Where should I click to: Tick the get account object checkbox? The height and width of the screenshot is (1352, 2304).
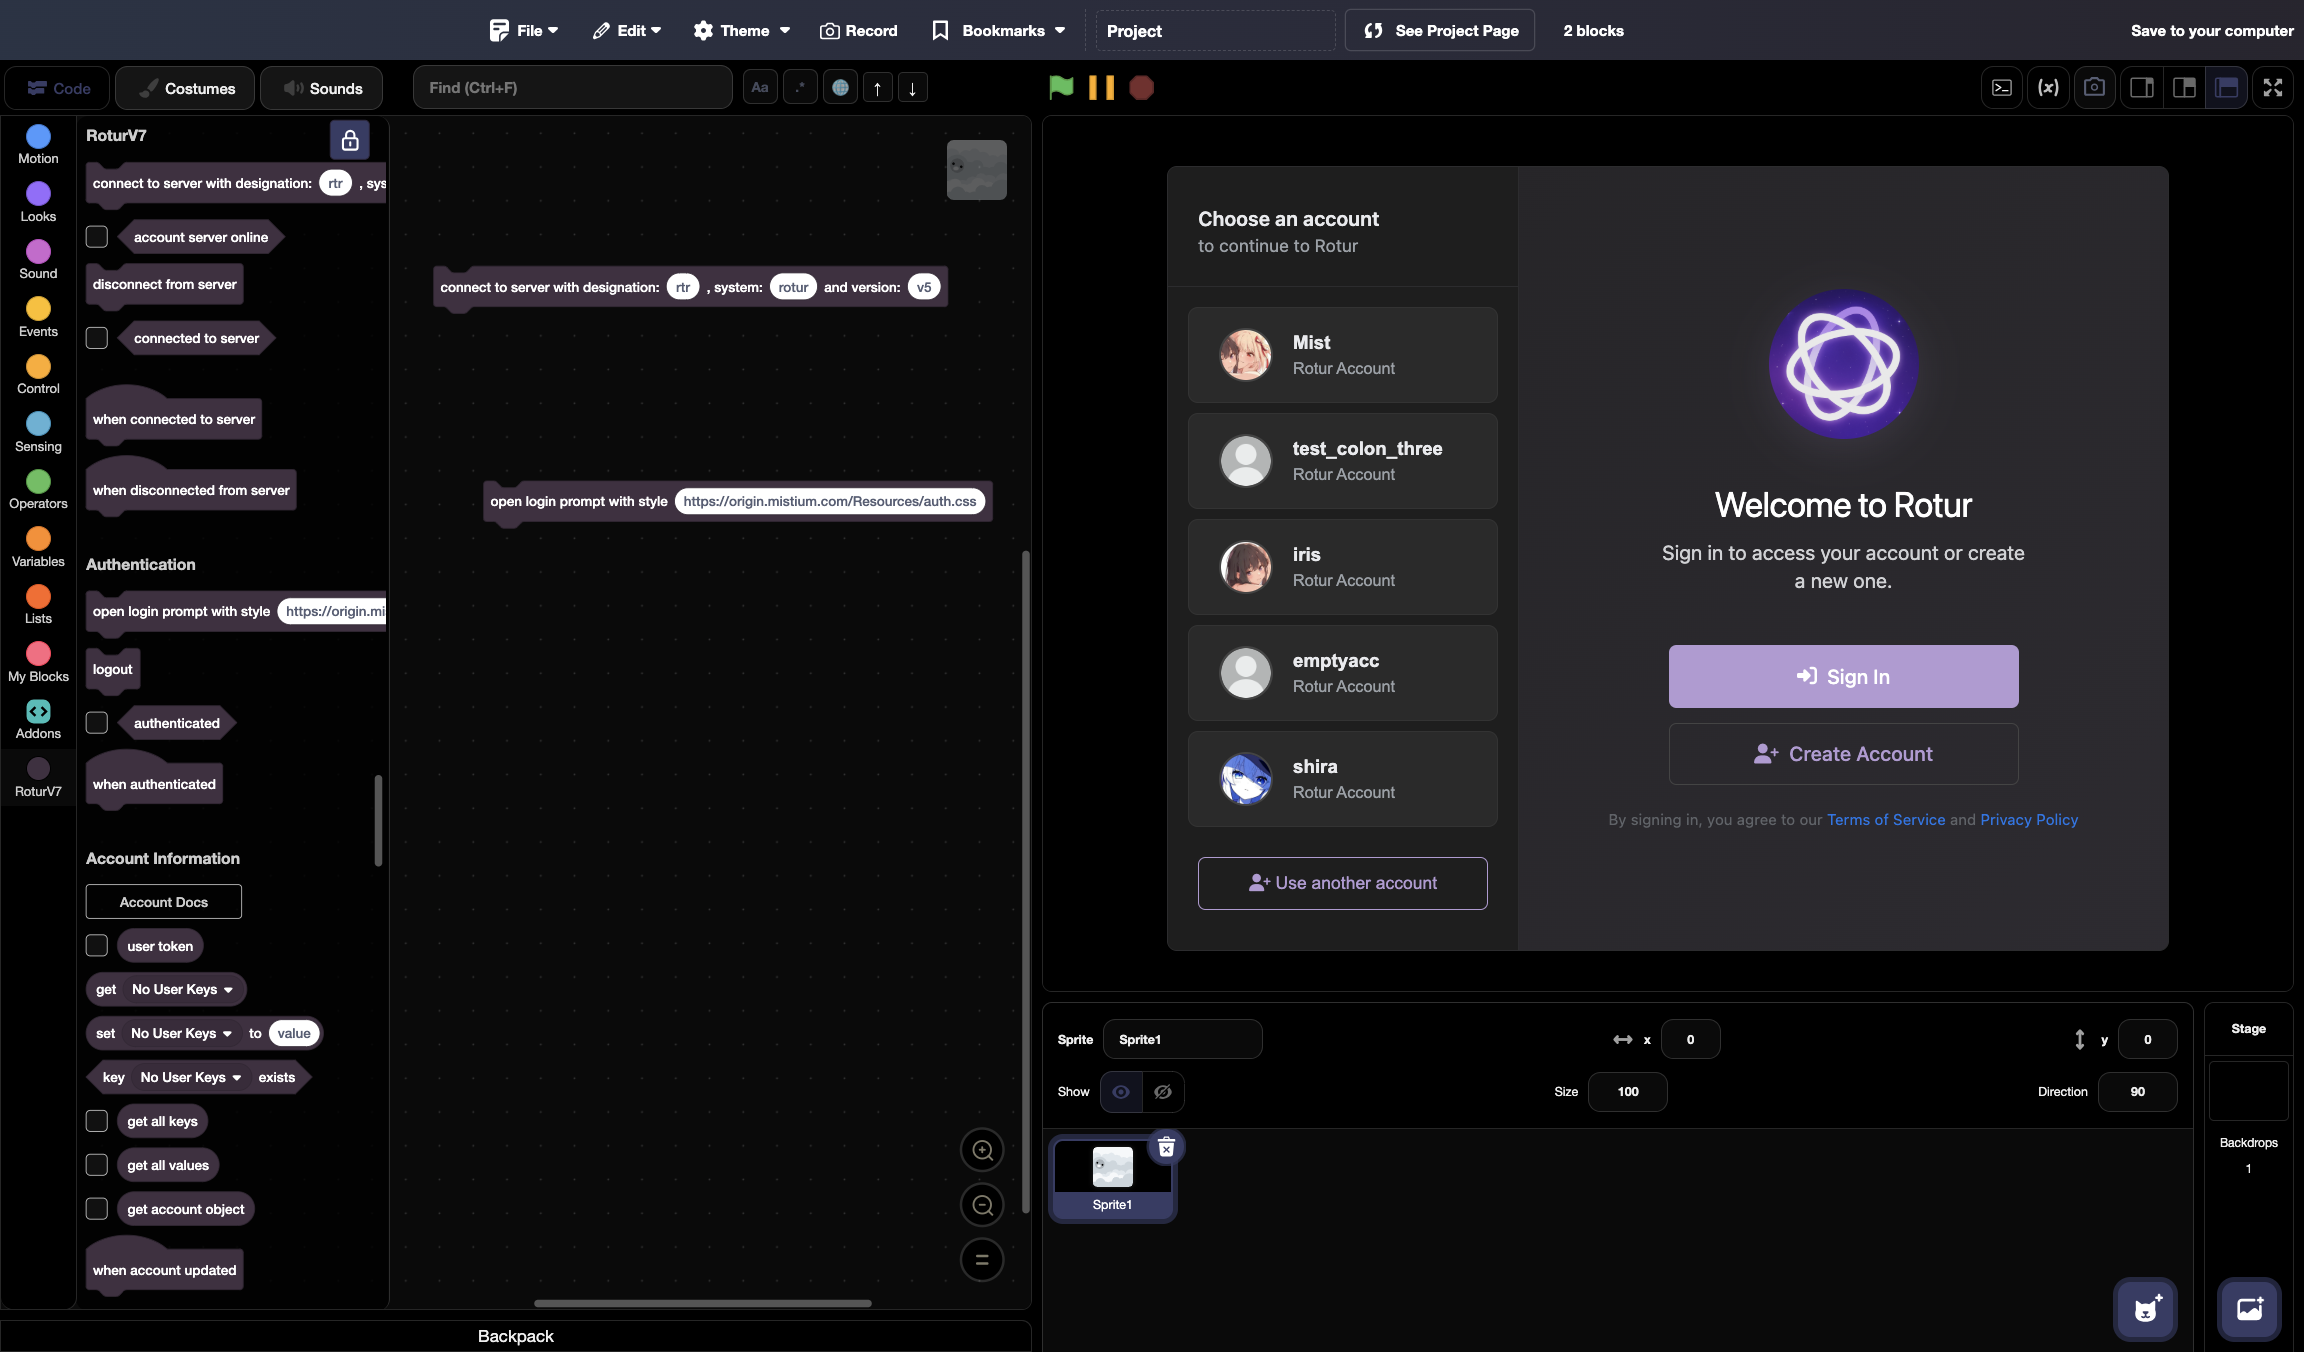97,1209
